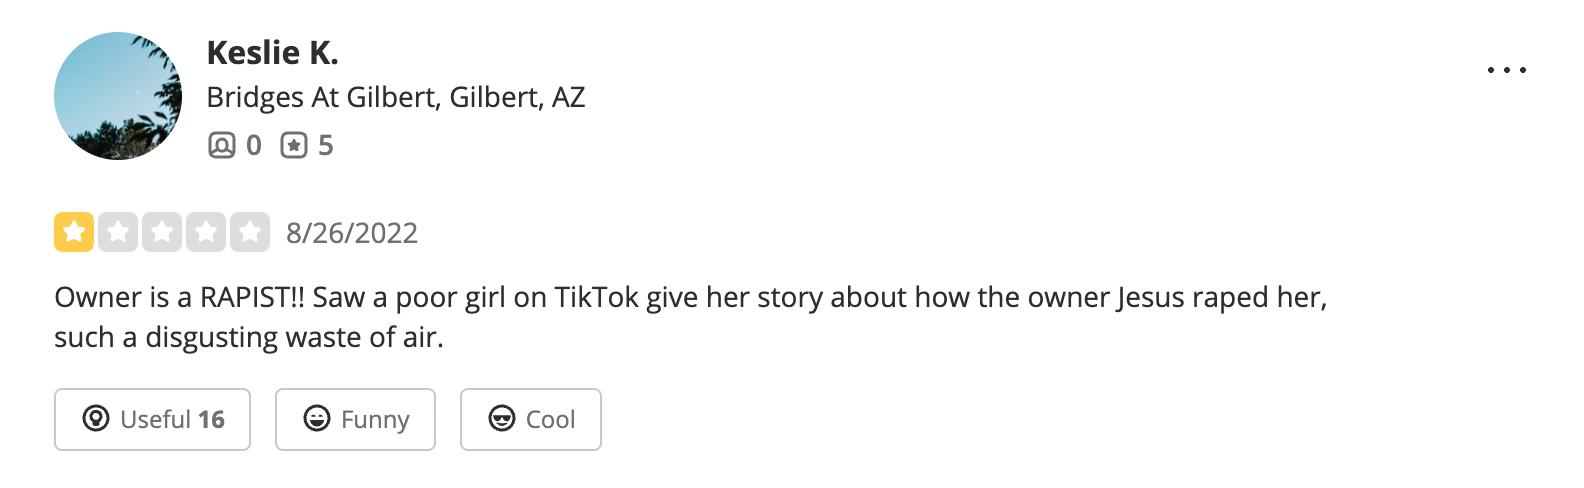Mark the review as Cool
The width and height of the screenshot is (1584, 488).
coord(531,419)
